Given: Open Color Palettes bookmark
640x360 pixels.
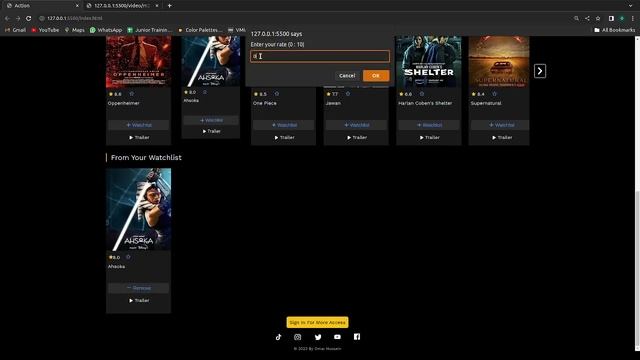Looking at the screenshot, I should click(x=200, y=30).
